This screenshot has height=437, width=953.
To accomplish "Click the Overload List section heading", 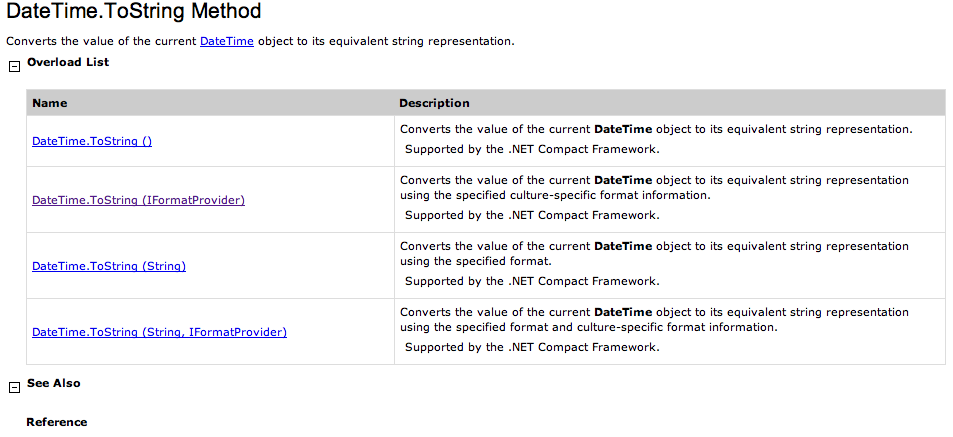I will pos(68,62).
